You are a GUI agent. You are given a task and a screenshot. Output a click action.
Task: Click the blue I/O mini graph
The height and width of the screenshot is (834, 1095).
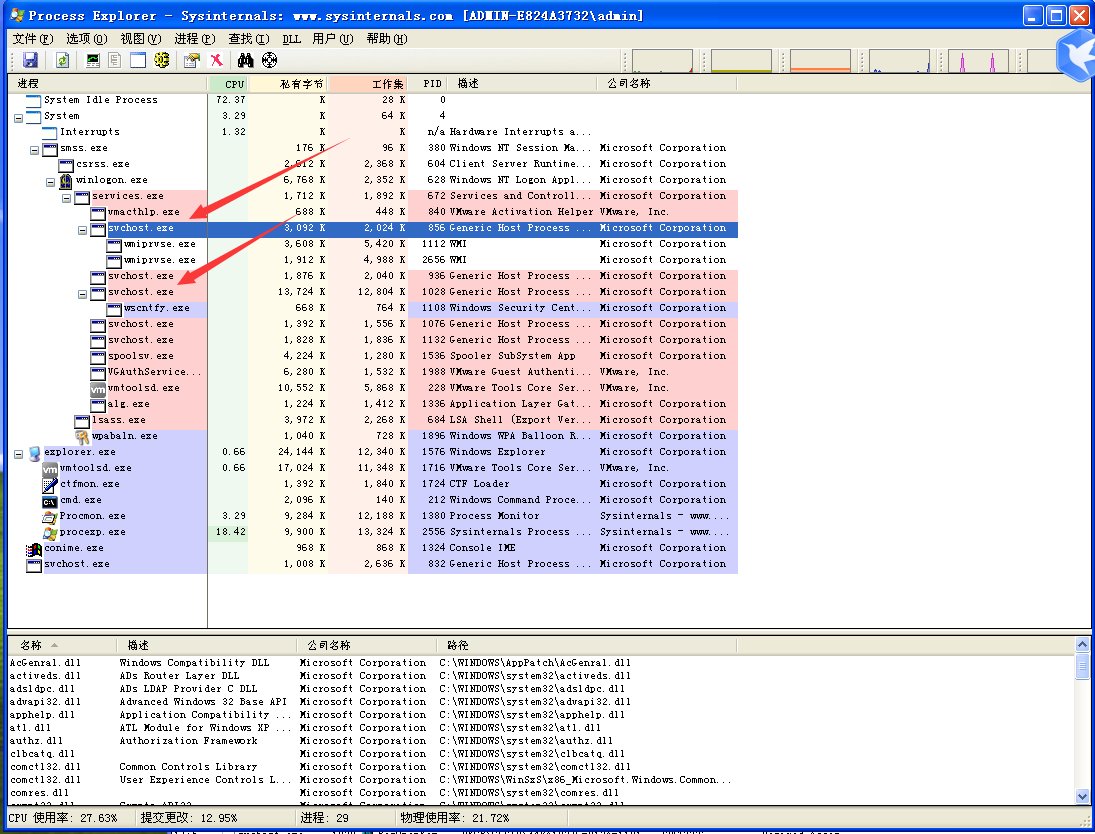pyautogui.click(x=899, y=61)
